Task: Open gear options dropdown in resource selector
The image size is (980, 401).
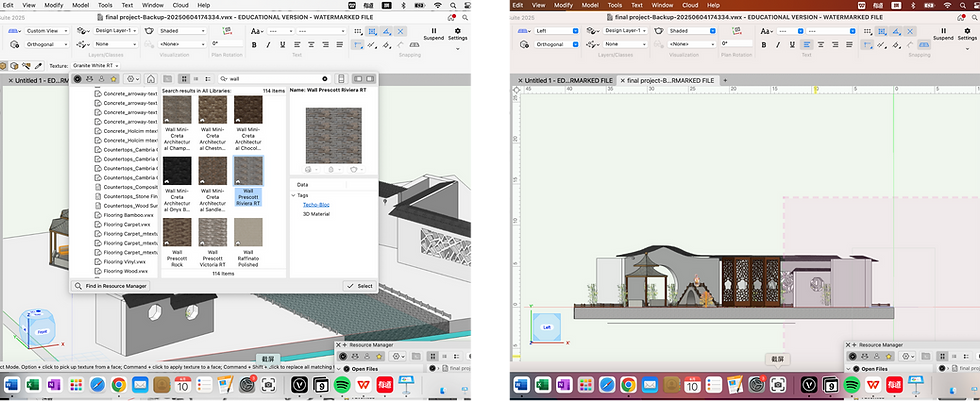Action: (x=132, y=79)
